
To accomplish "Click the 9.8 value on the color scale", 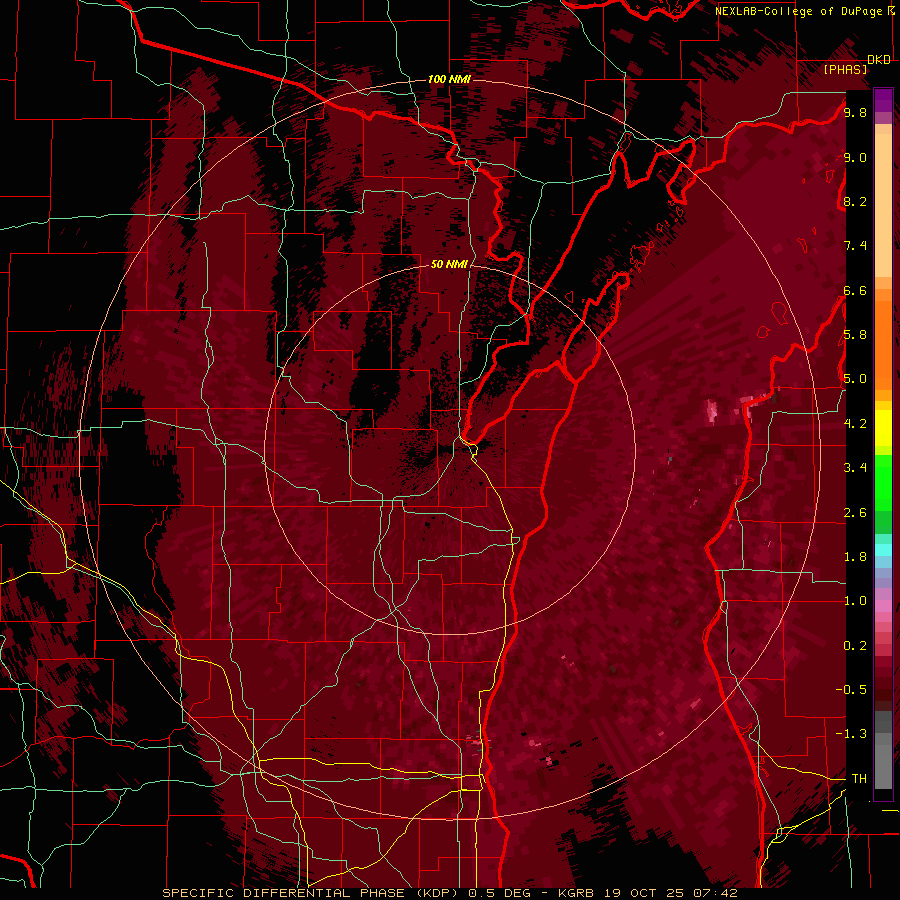I will point(855,112).
